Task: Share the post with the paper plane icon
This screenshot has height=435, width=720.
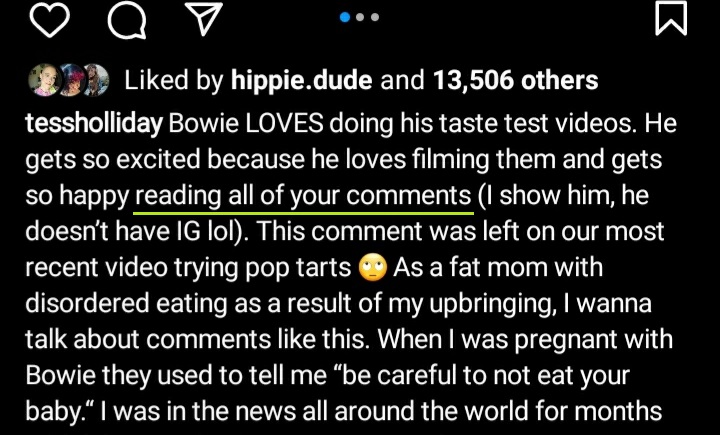Action: [x=204, y=19]
